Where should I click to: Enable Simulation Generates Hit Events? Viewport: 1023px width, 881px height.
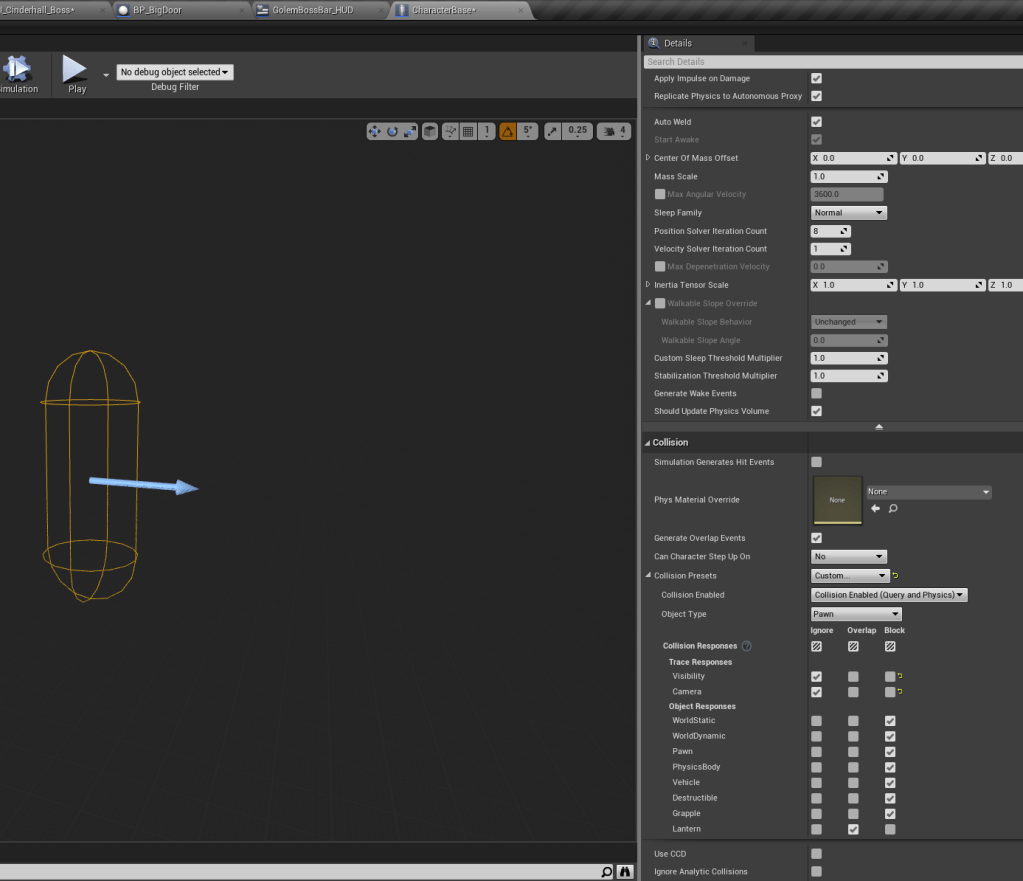[816, 462]
